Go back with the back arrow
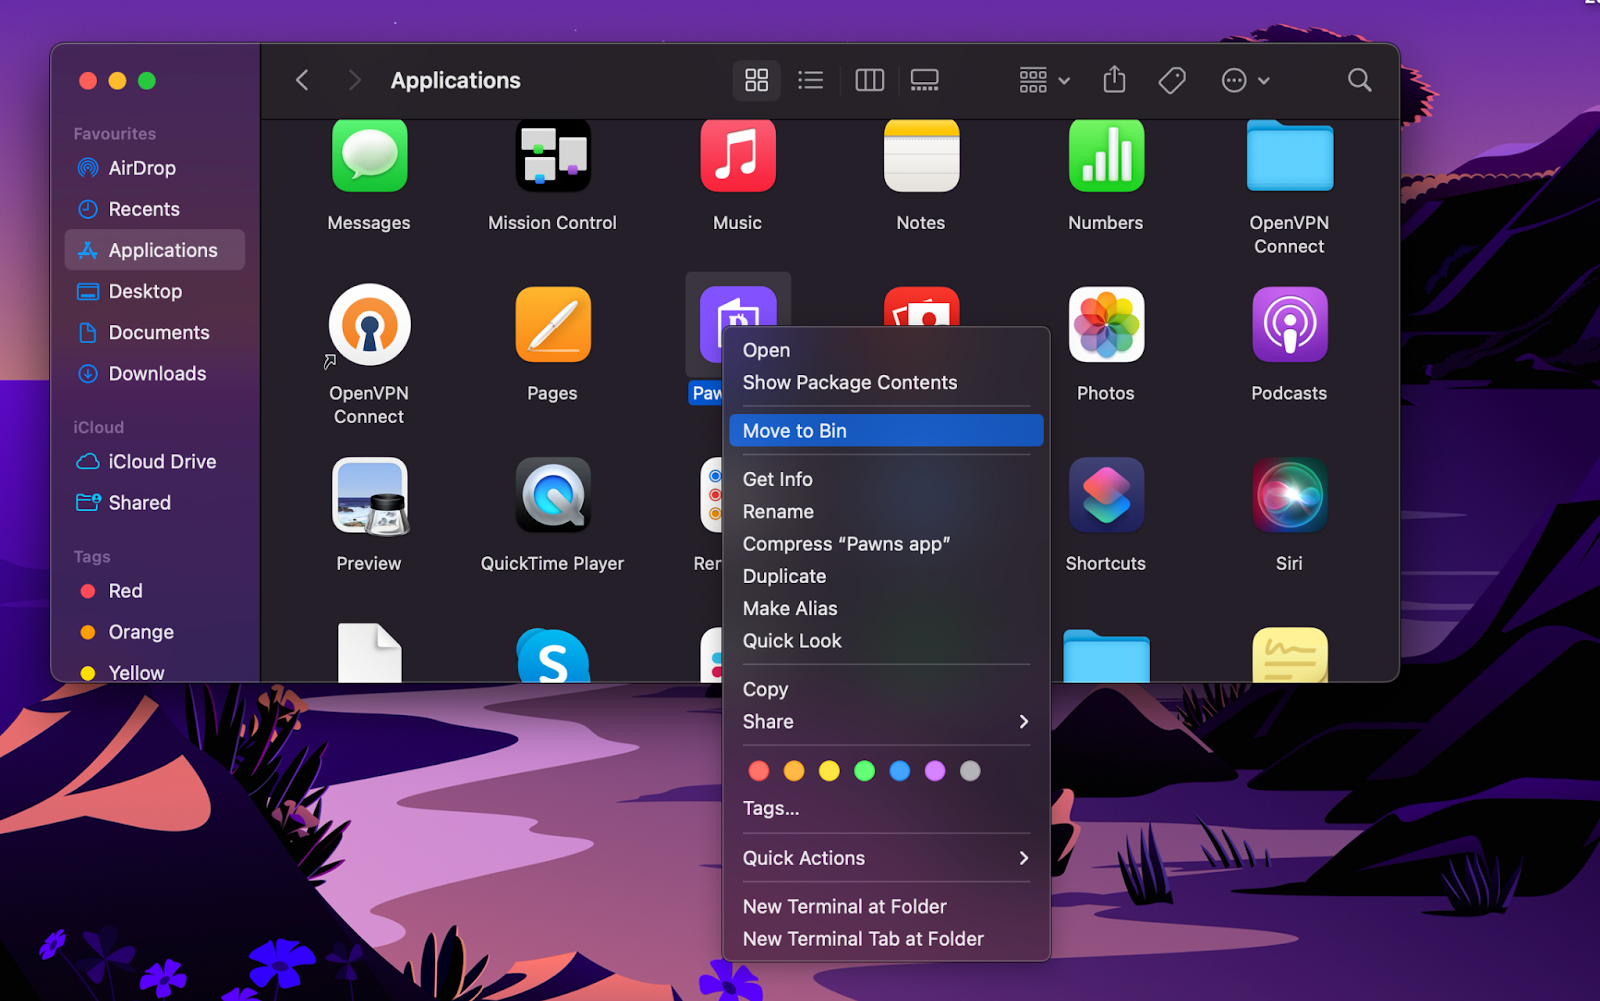This screenshot has height=1001, width=1600. [x=302, y=80]
